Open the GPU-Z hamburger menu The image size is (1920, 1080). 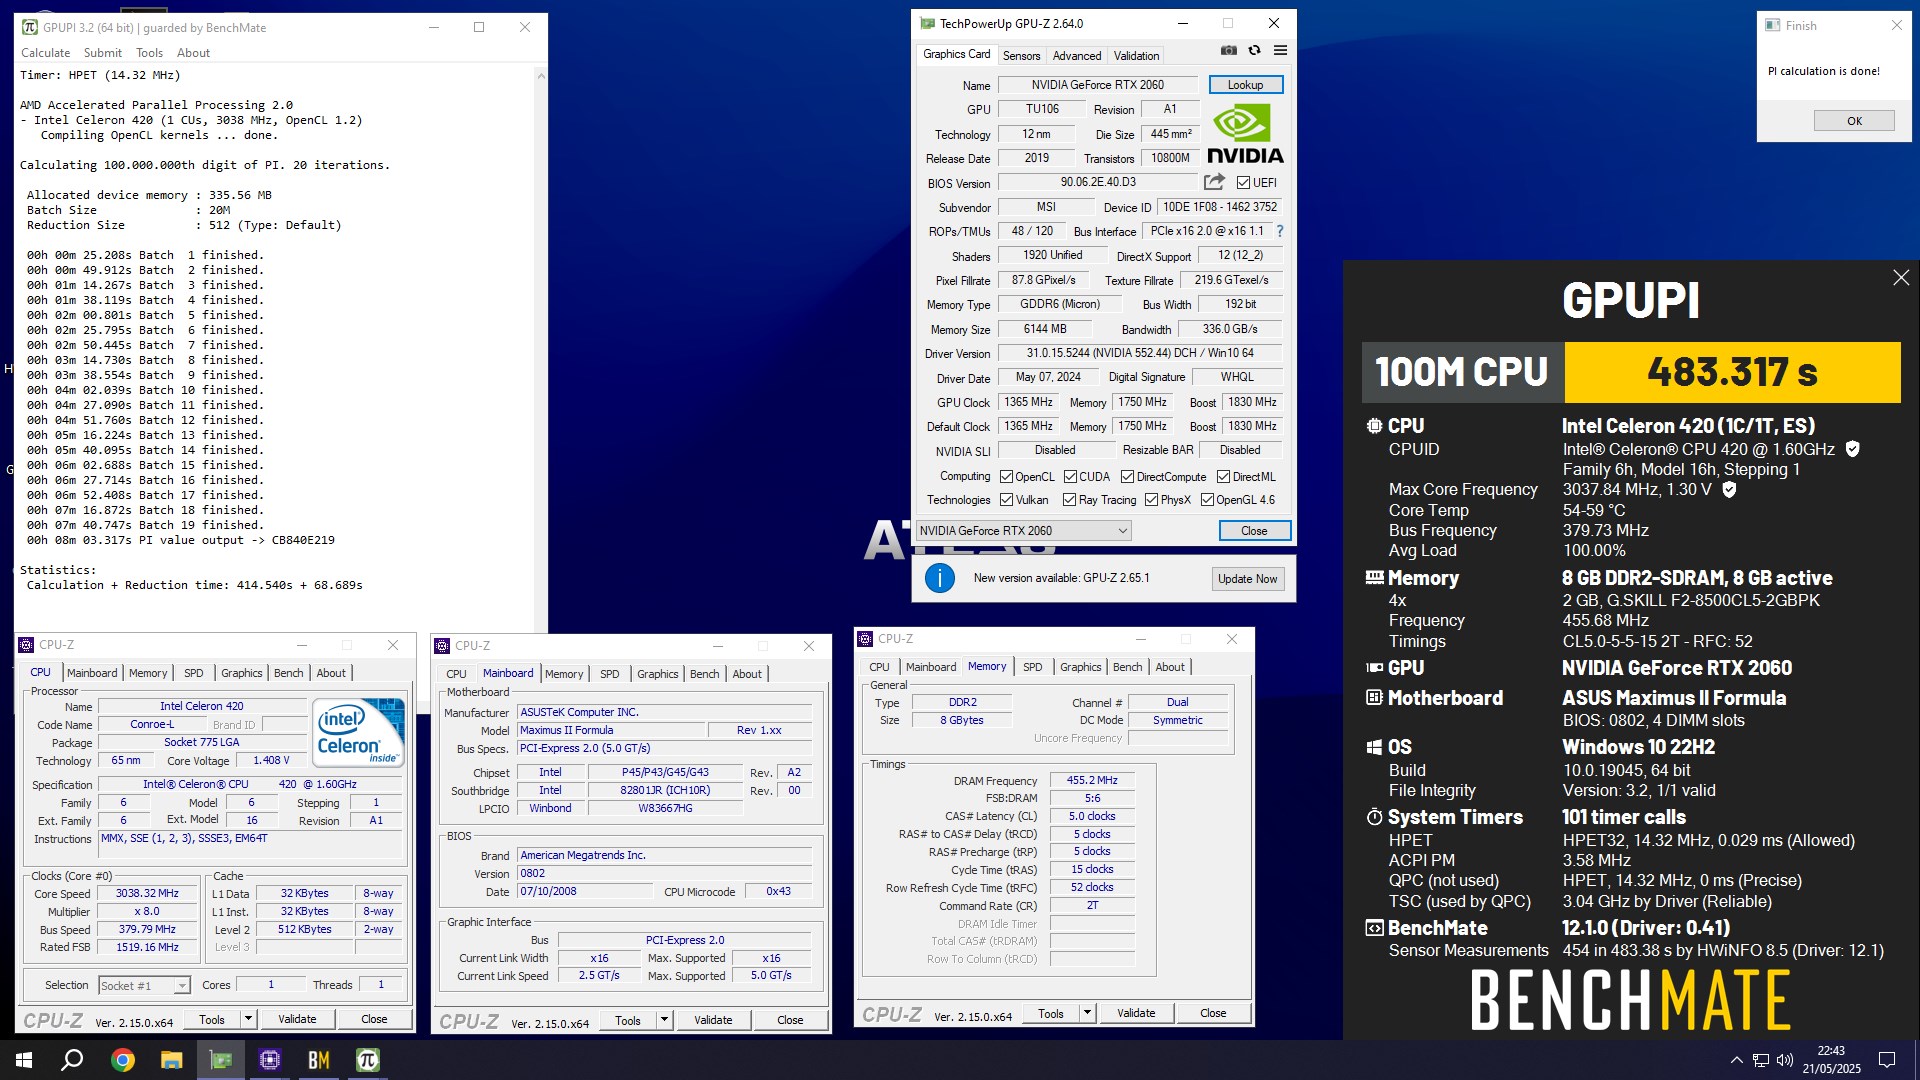click(1280, 51)
